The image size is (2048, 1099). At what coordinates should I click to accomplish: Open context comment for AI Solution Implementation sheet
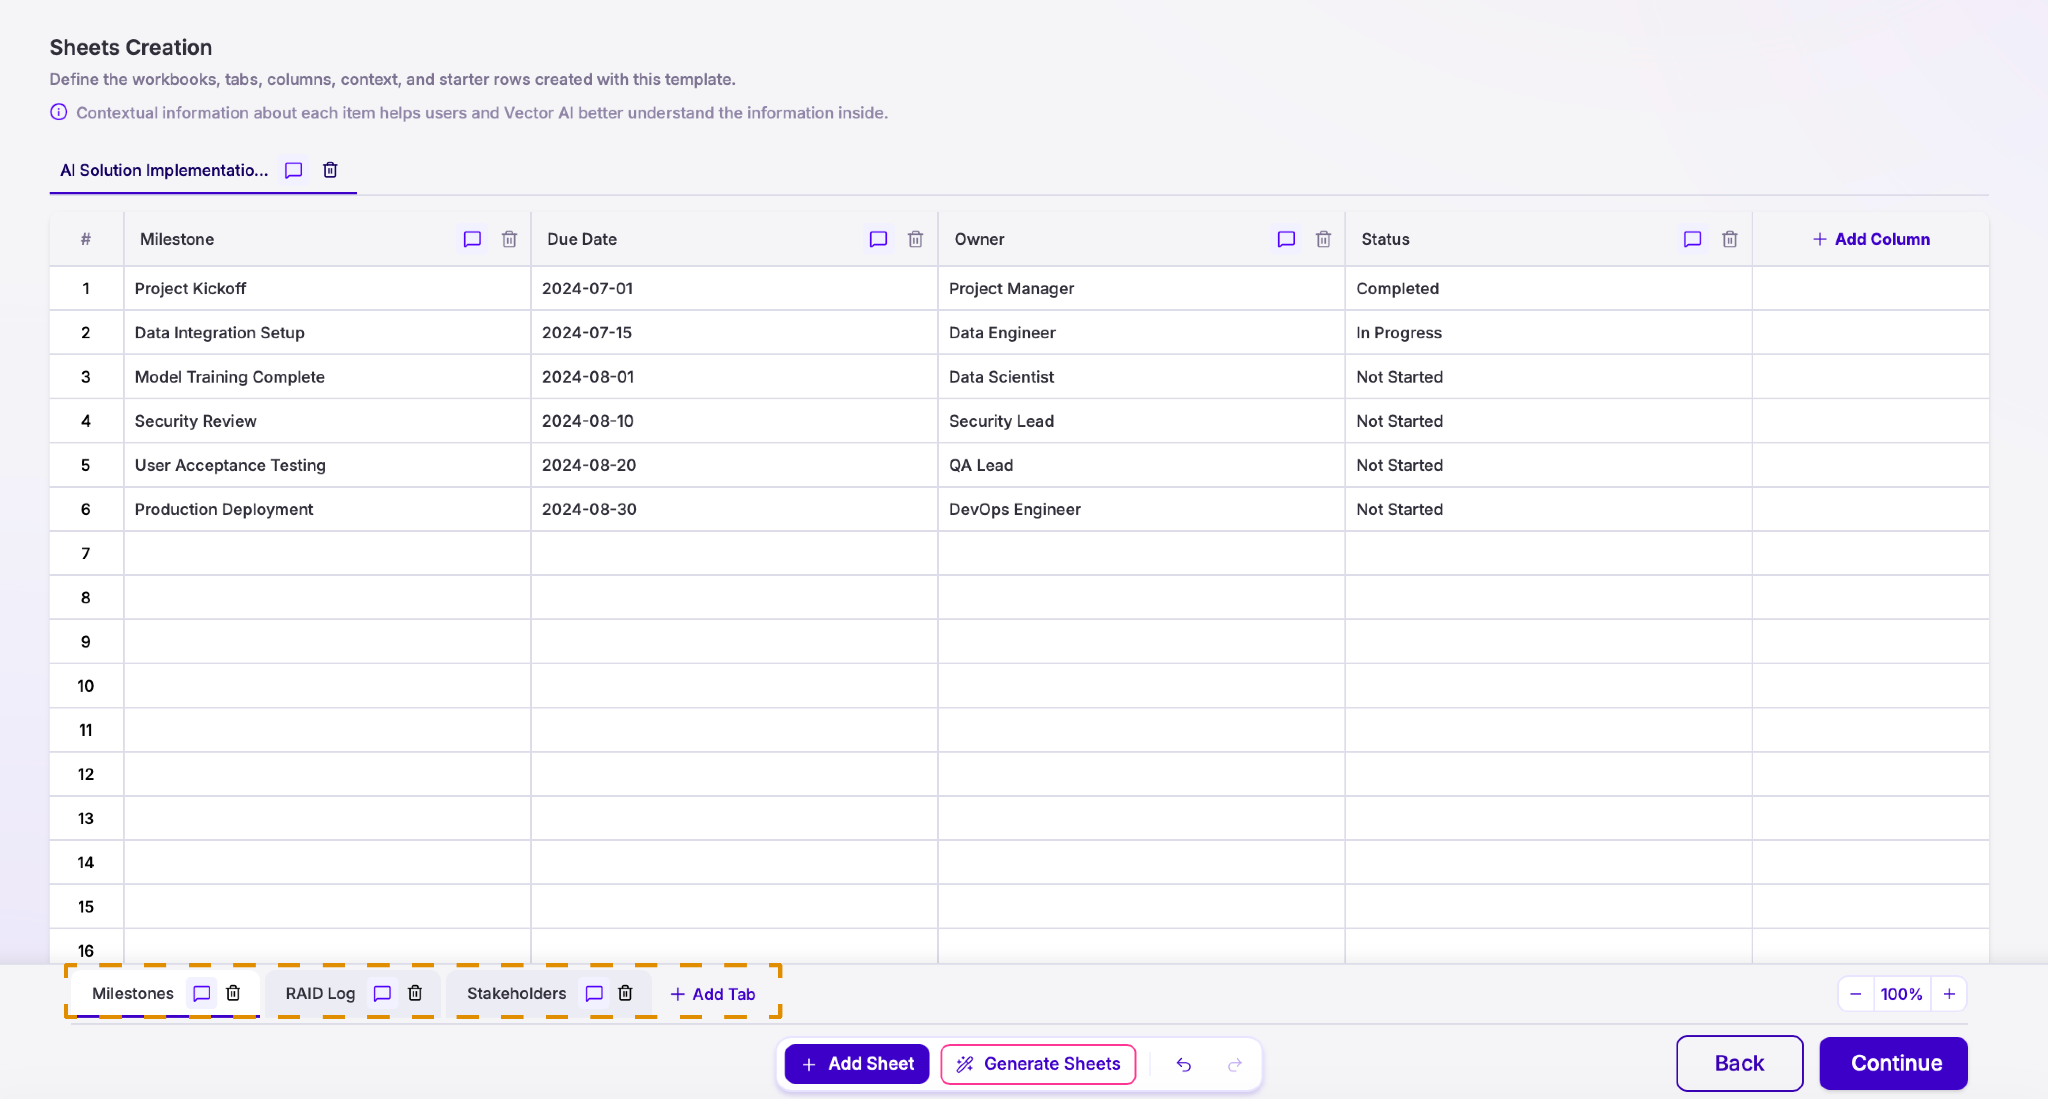tap(293, 170)
